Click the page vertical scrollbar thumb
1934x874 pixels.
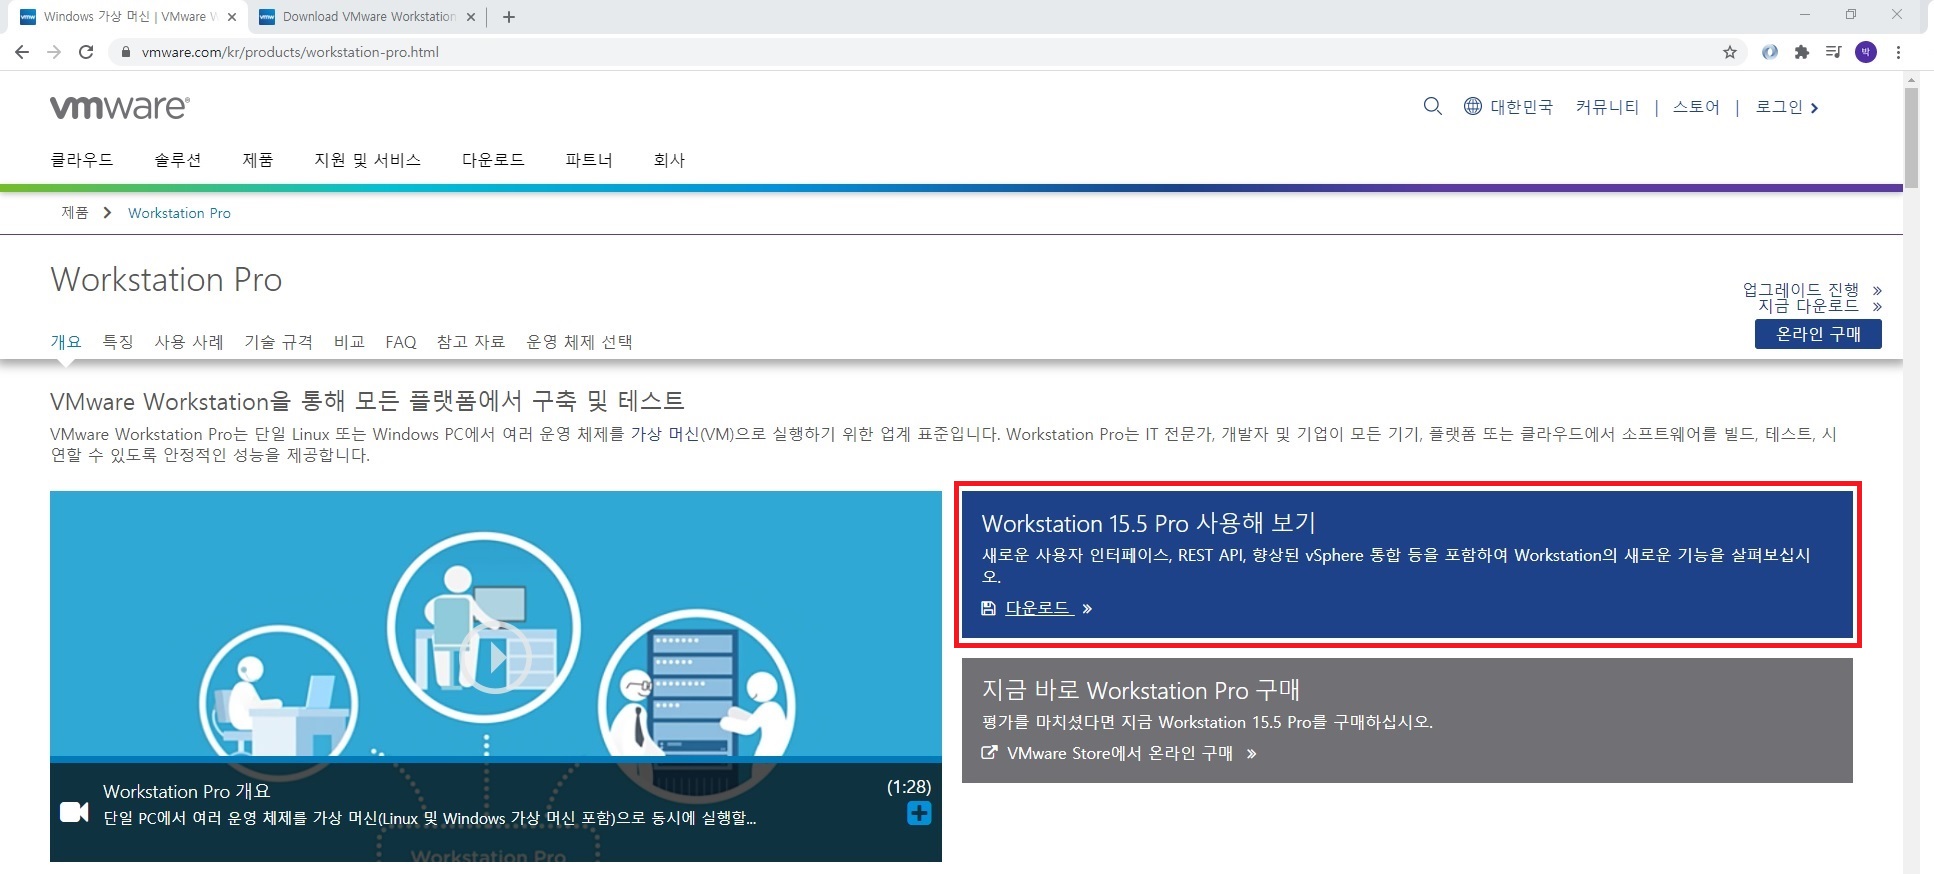click(1911, 138)
